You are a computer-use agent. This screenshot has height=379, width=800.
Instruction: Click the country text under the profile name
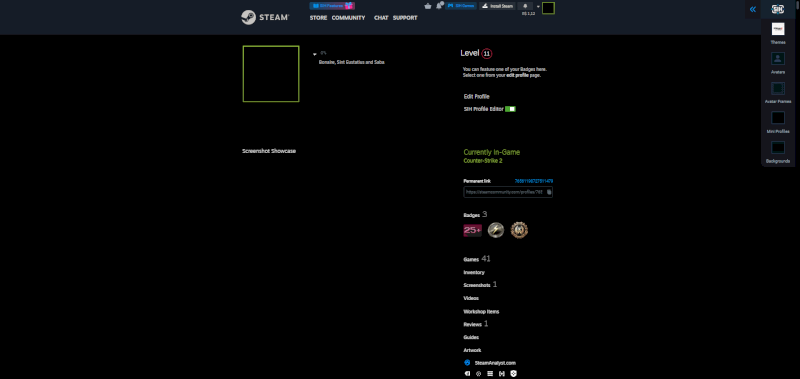click(351, 62)
